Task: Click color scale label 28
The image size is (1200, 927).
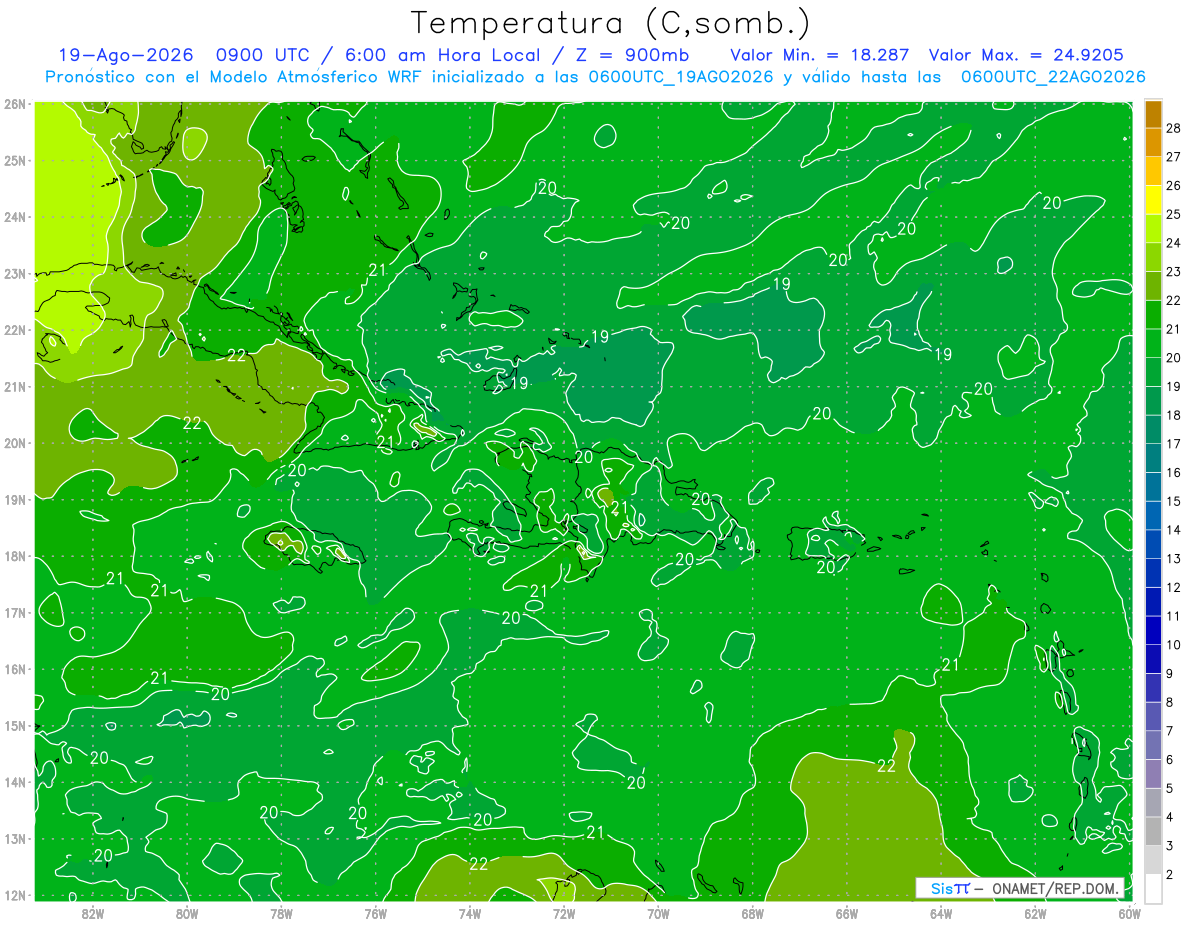Action: pos(1173,128)
